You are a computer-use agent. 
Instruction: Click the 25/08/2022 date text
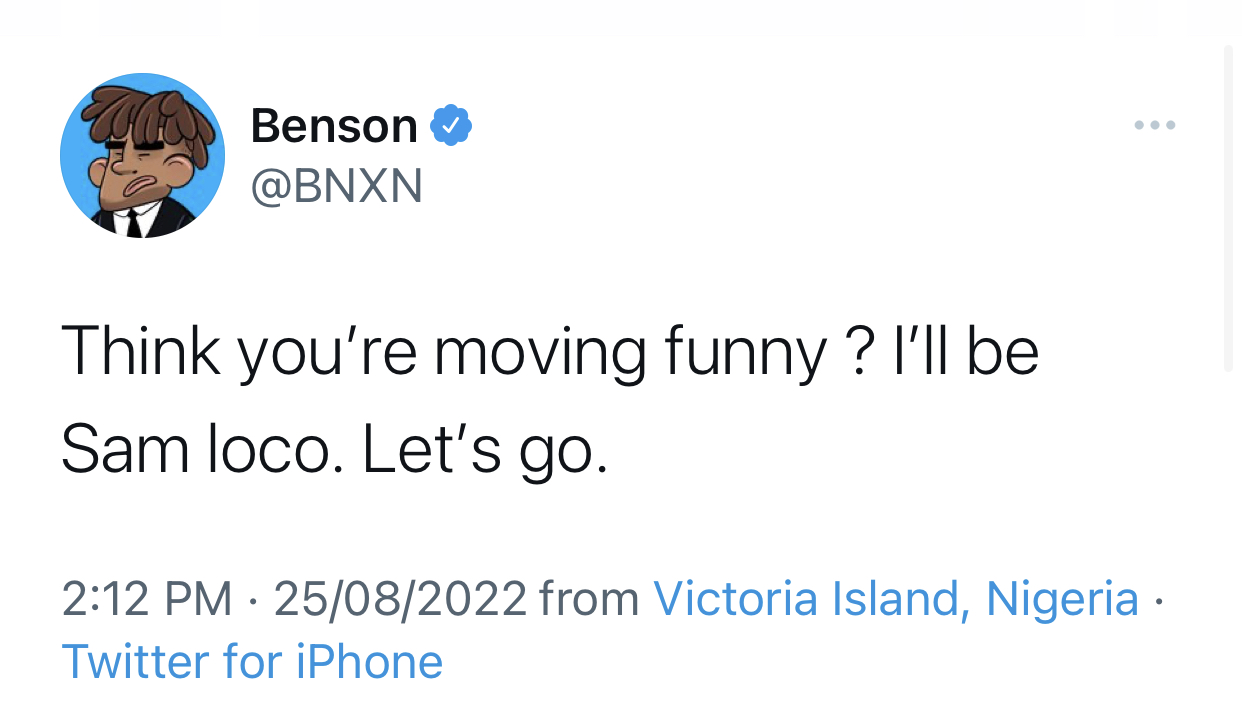tap(400, 599)
